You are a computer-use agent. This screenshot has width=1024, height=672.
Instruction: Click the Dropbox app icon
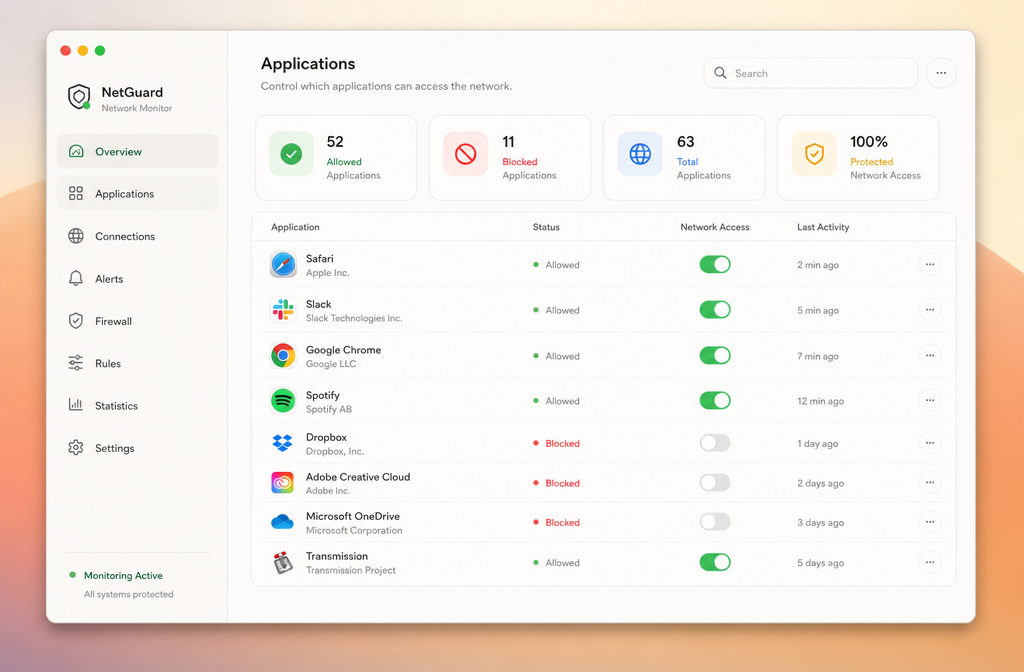(x=283, y=443)
